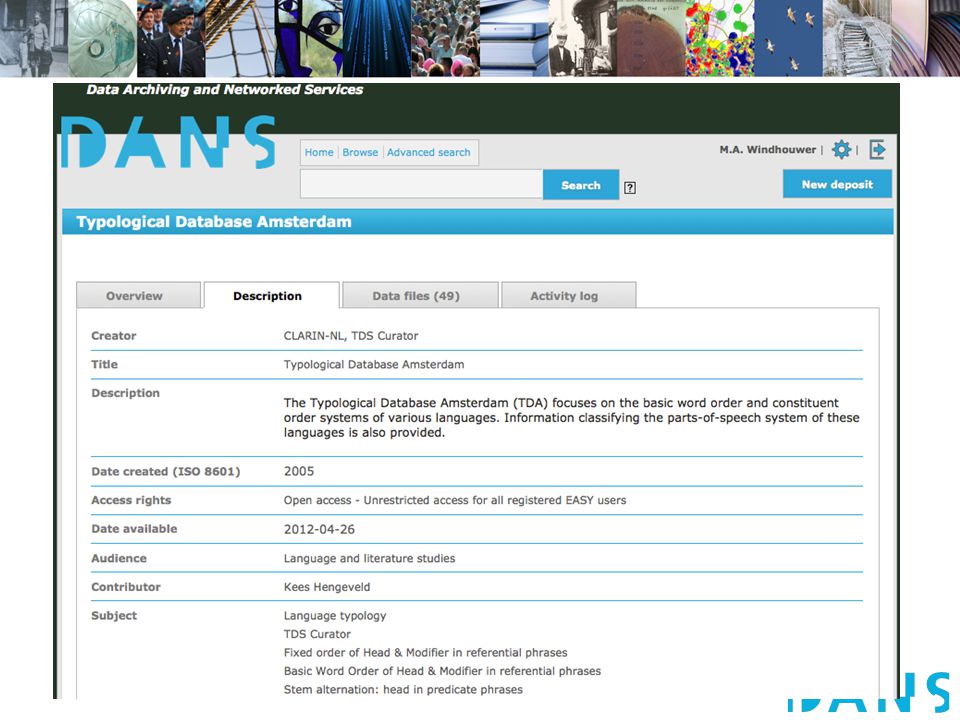
Task: Select contributor 'Kees Hengeveld'
Action: (327, 587)
